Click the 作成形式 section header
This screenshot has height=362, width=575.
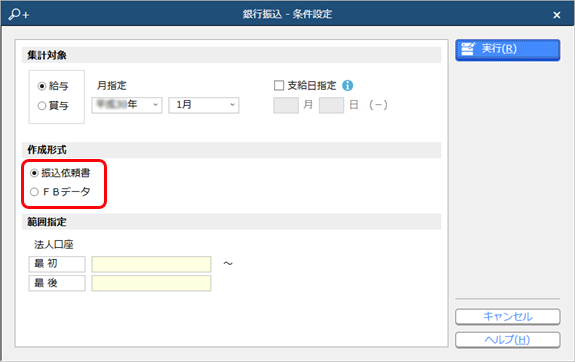click(x=231, y=150)
